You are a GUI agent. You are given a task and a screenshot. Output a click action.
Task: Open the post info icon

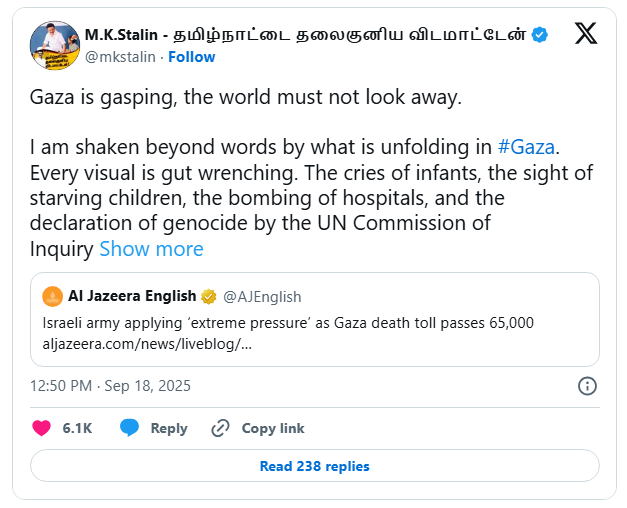pos(588,386)
